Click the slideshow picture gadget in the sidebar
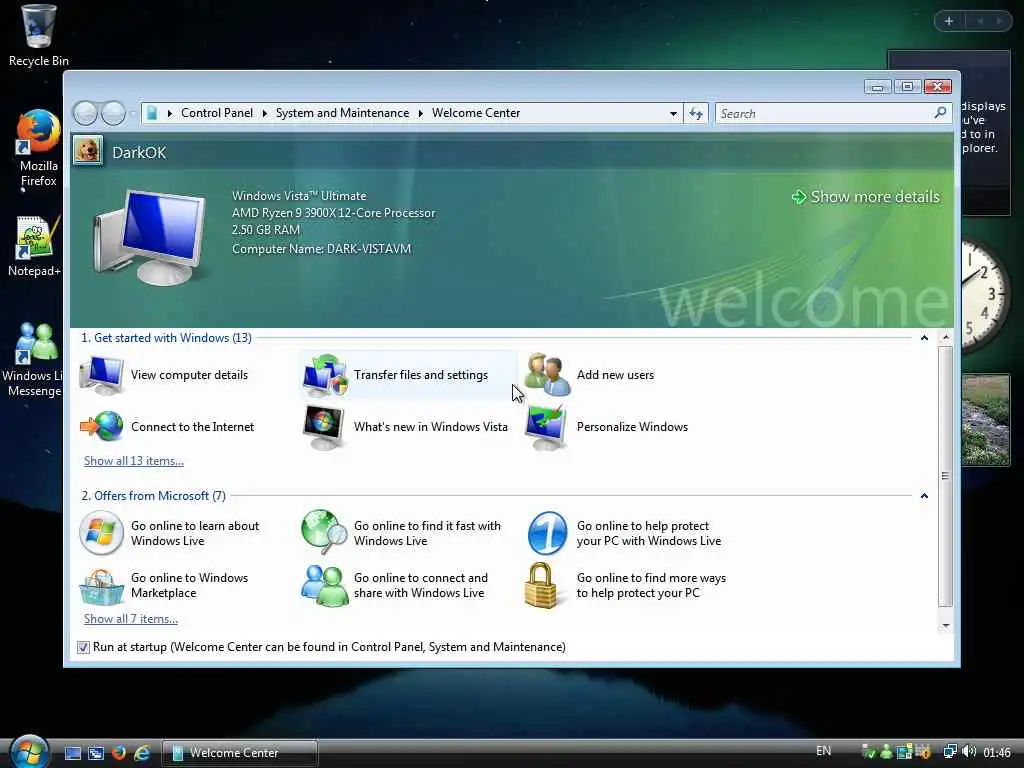 point(986,420)
